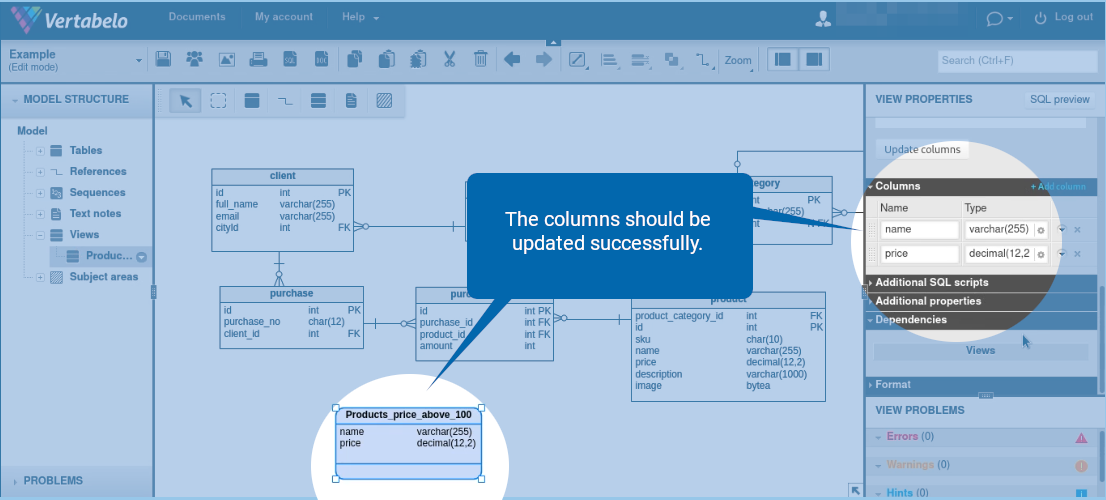Expand the Text notes tree node
1106x500 pixels.
[x=41, y=214]
